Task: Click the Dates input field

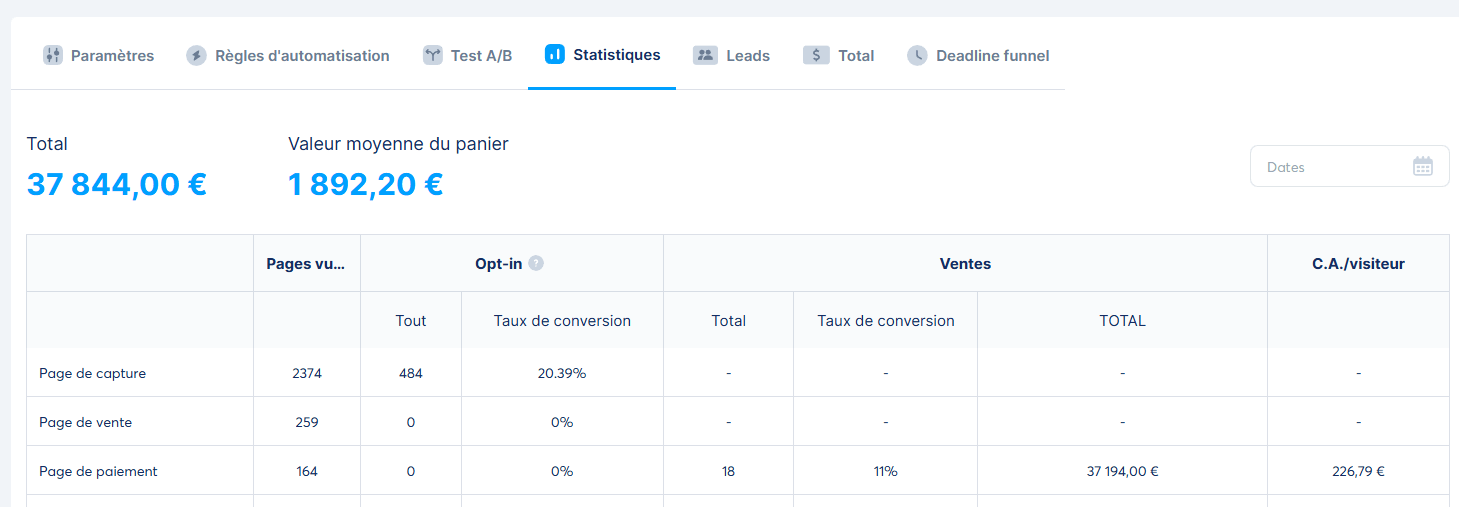Action: [x=1330, y=167]
